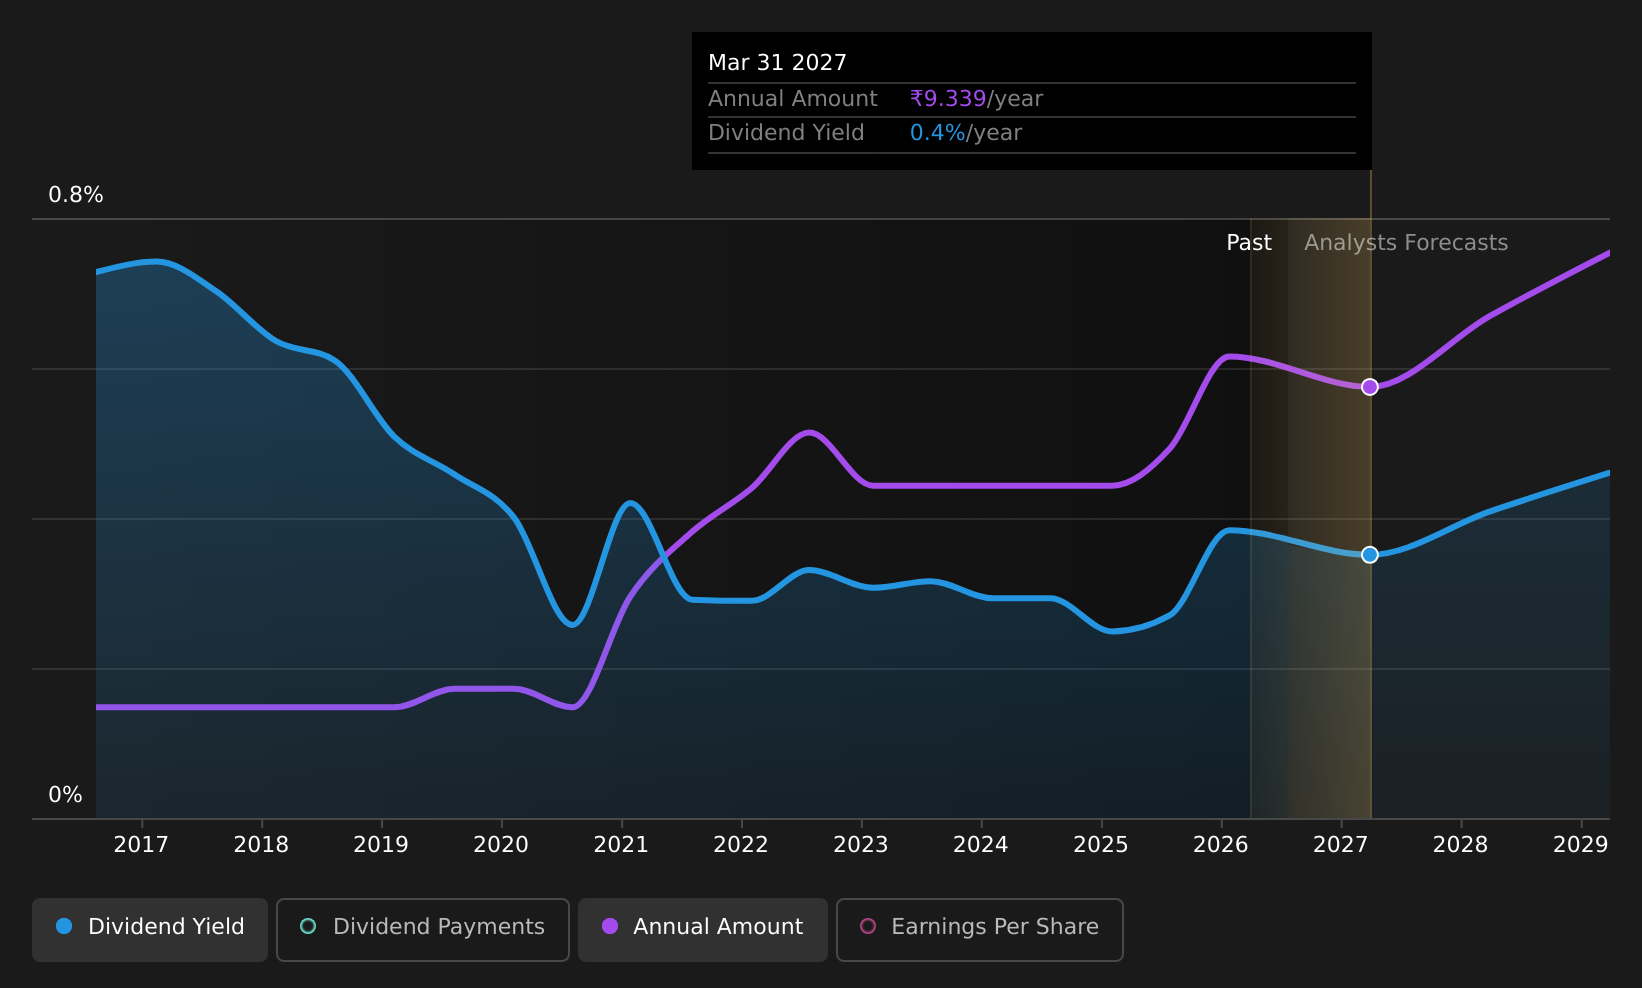1642x988 pixels.
Task: Click the Past region label
Action: 1249,243
